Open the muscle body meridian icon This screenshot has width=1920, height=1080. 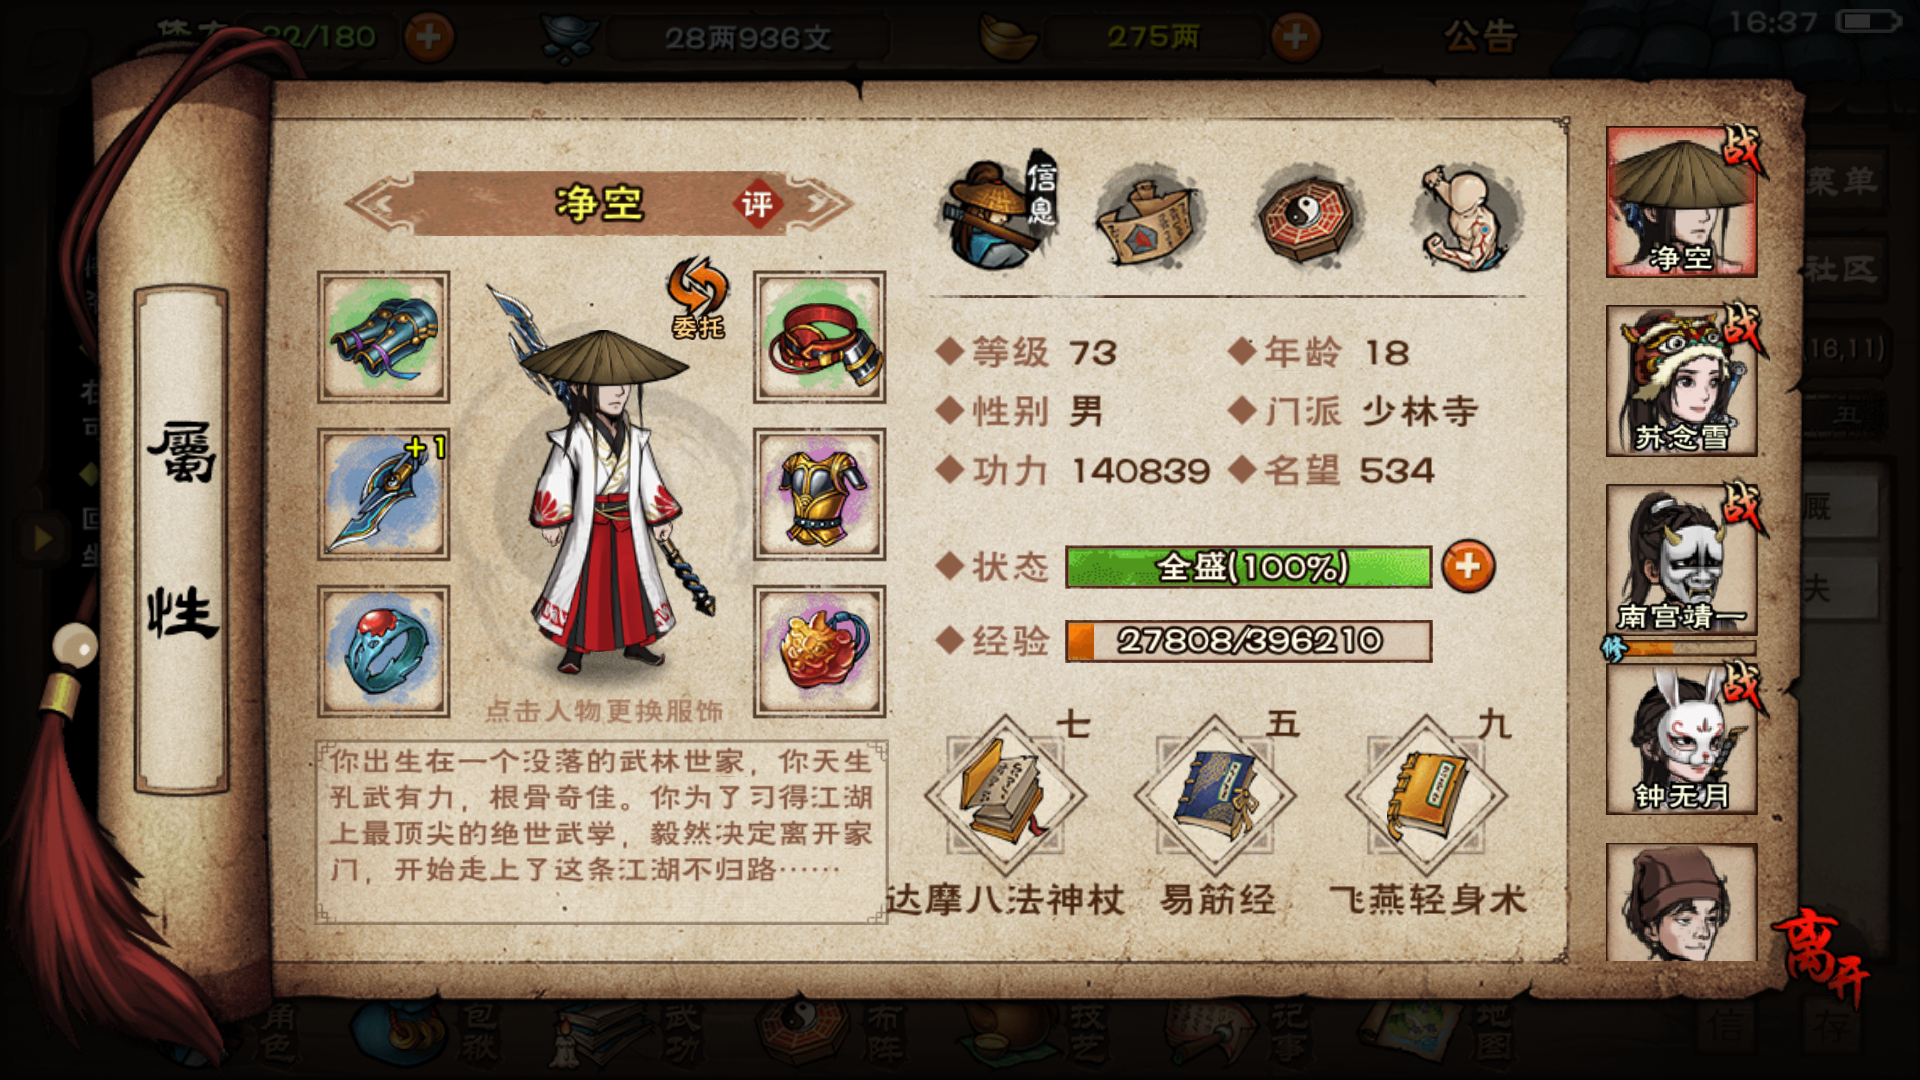(x=1467, y=217)
